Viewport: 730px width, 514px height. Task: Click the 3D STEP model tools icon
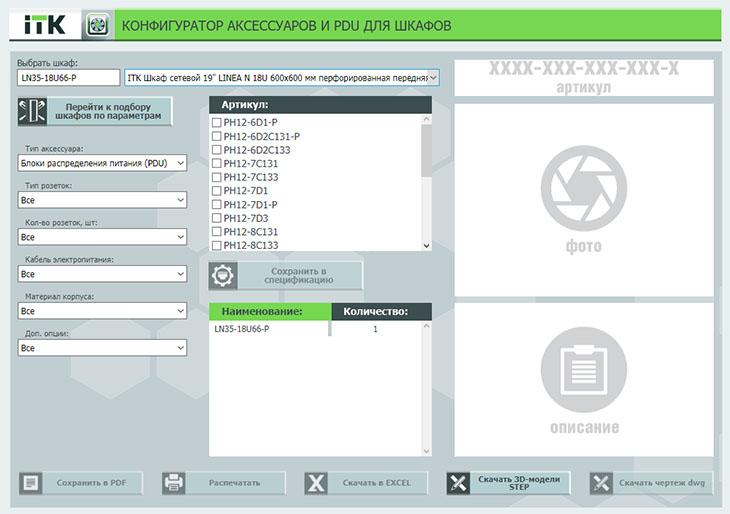click(x=459, y=483)
